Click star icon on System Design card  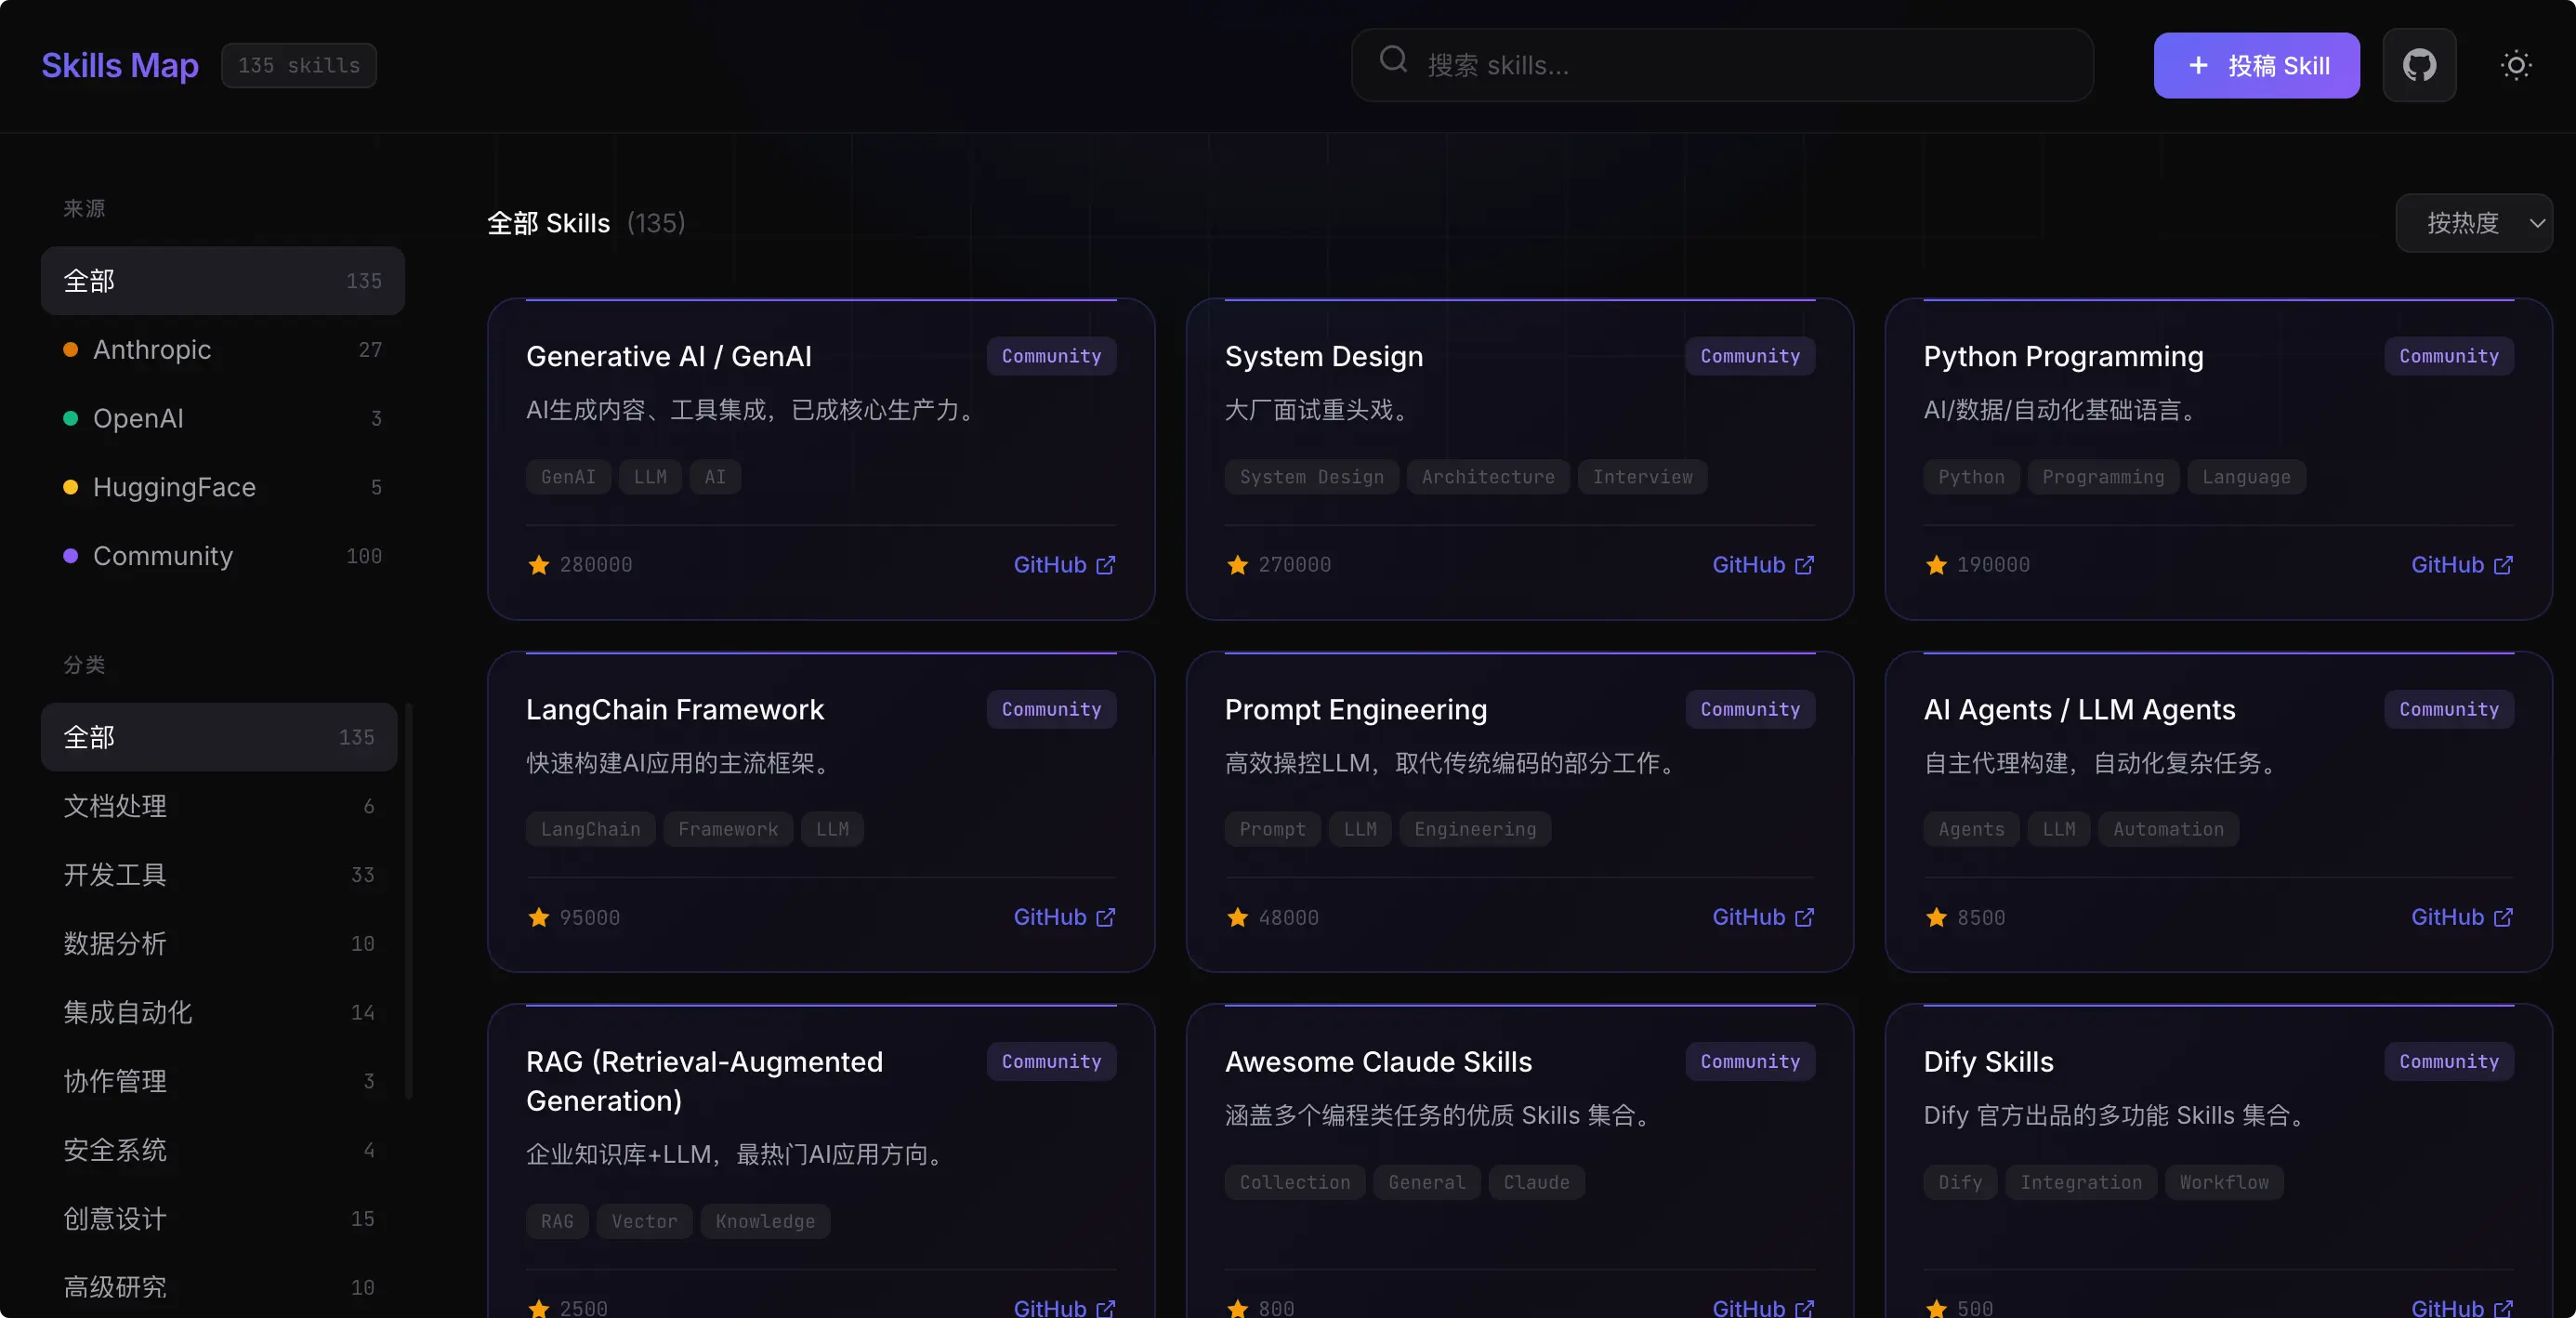pos(1238,565)
